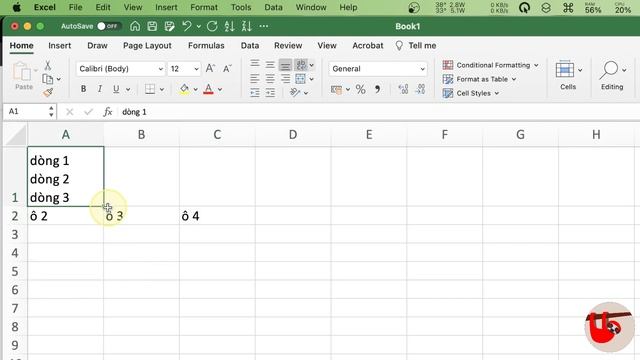Select column D header

[293, 135]
